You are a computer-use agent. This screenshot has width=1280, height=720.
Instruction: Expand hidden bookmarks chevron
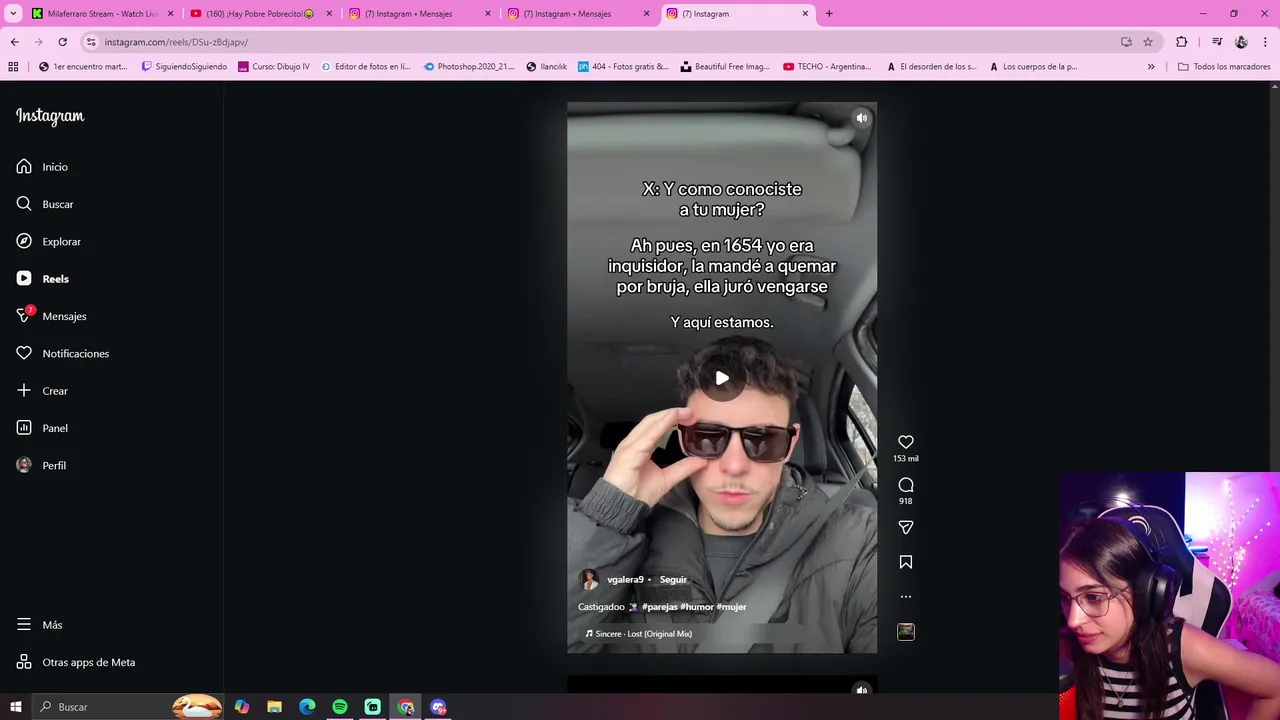click(x=1151, y=67)
